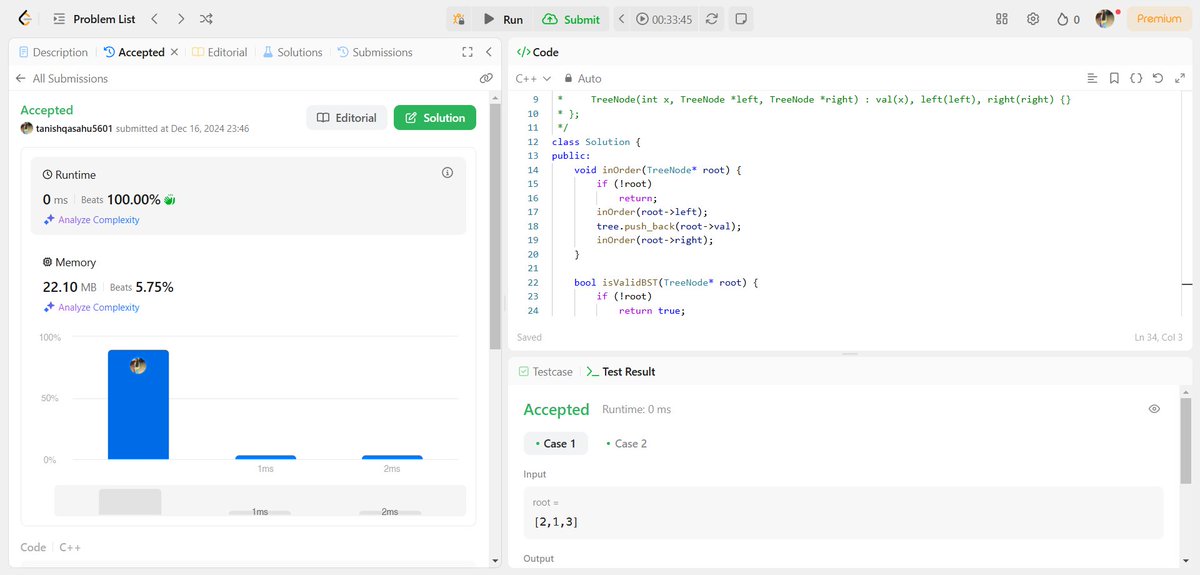The image size is (1200, 575).
Task: Click the tall blue 0ms runtime bar
Action: (138, 404)
